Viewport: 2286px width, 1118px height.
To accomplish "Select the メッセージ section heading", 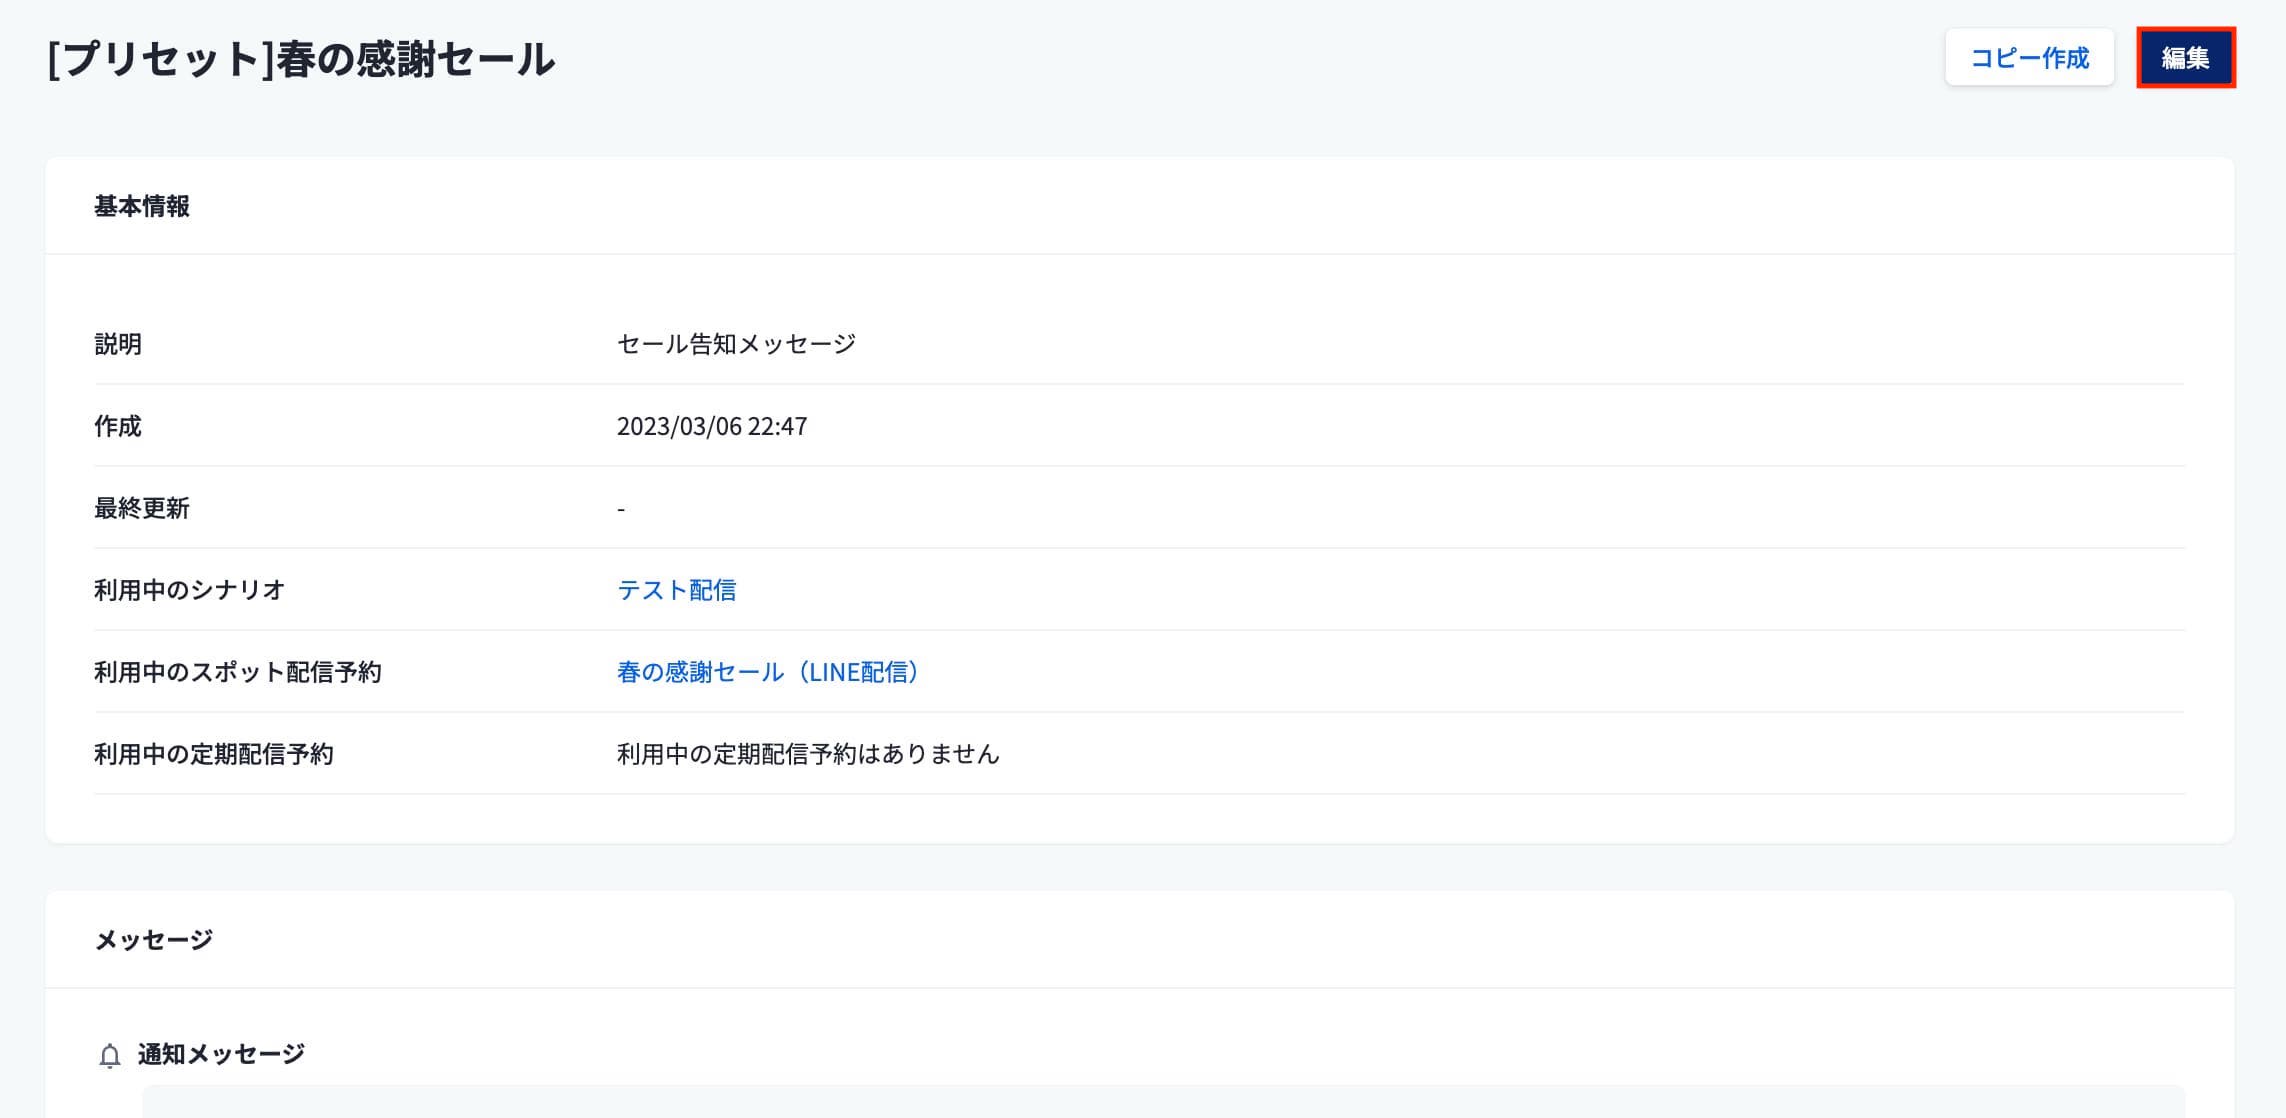I will click(153, 940).
